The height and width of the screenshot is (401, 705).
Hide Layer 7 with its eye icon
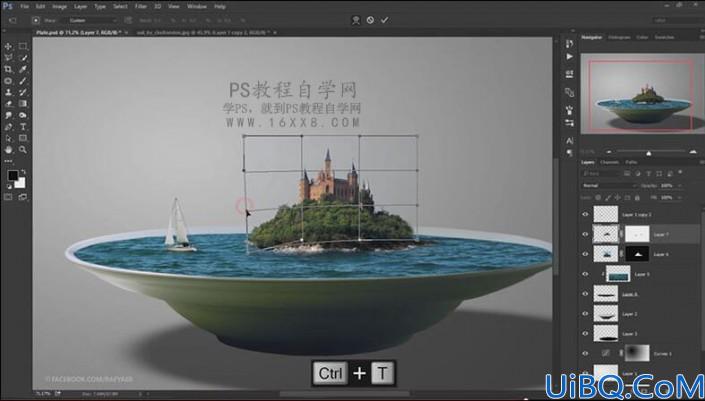pyautogui.click(x=585, y=234)
